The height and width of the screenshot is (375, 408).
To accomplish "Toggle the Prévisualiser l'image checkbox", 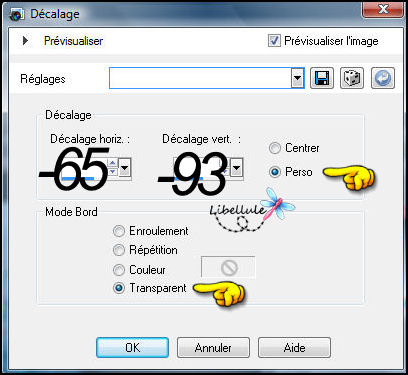I will tap(274, 41).
